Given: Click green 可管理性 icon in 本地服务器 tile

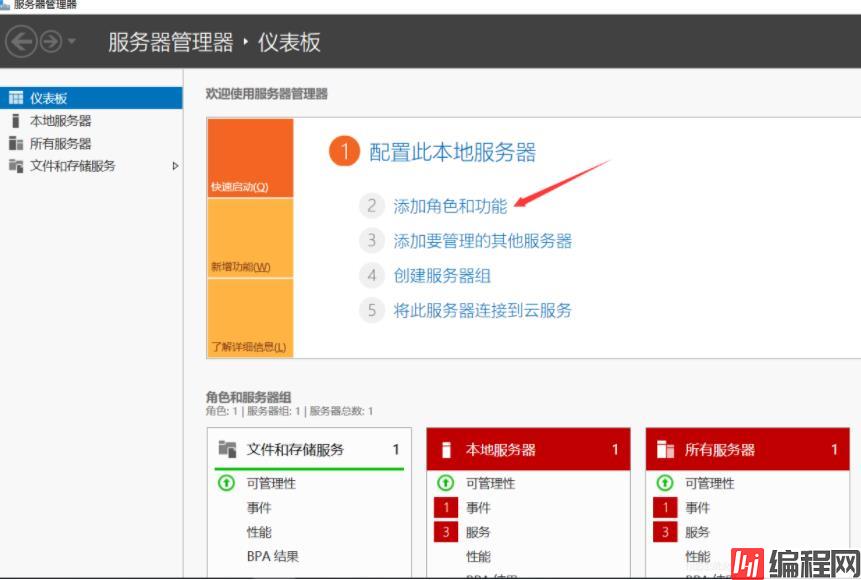Looking at the screenshot, I should point(446,484).
